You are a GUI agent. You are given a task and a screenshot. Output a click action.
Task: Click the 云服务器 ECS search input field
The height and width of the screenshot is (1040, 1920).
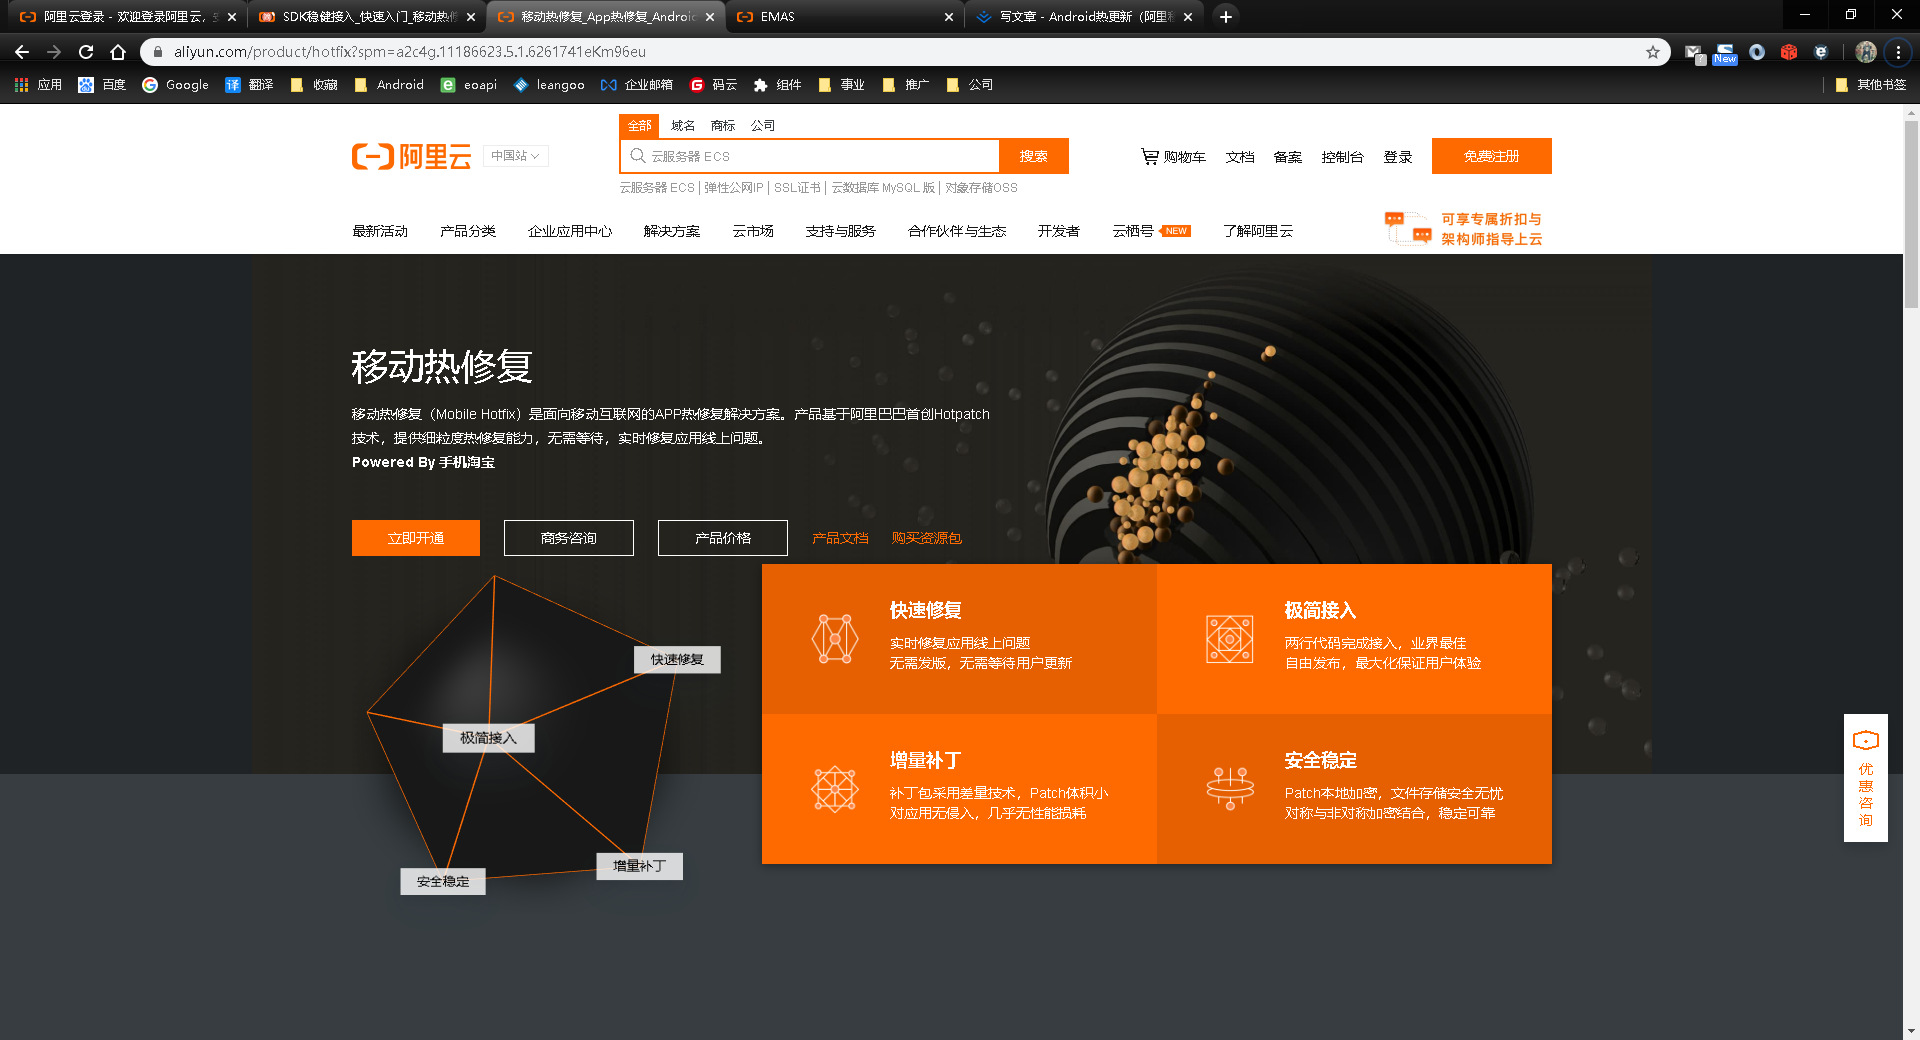810,156
